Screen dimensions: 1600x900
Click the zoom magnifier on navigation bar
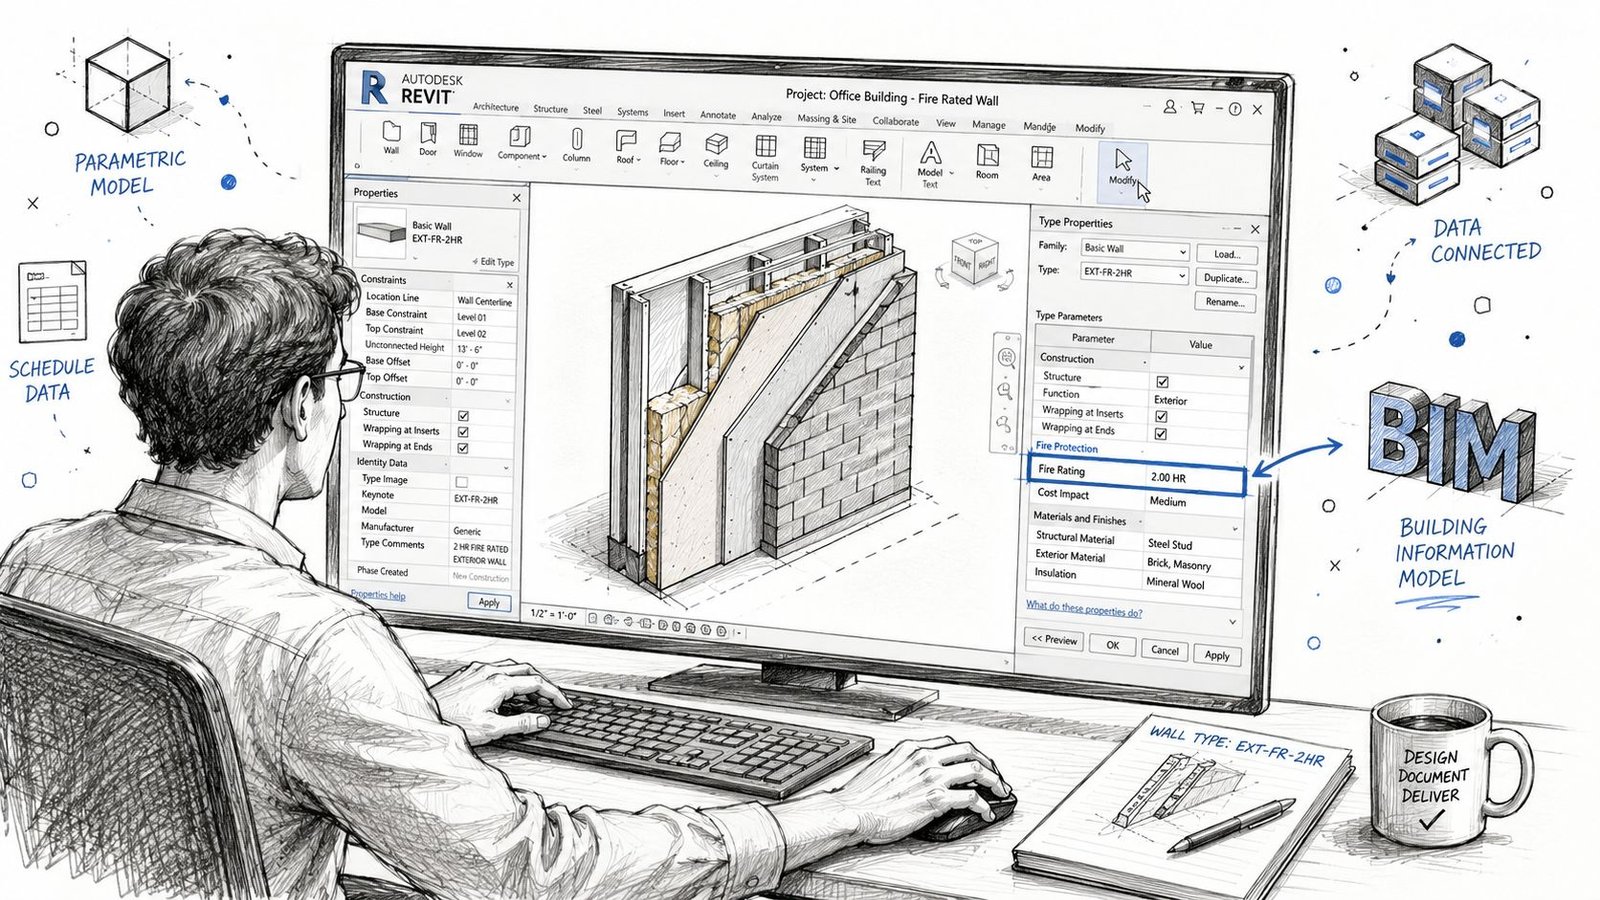(1006, 391)
